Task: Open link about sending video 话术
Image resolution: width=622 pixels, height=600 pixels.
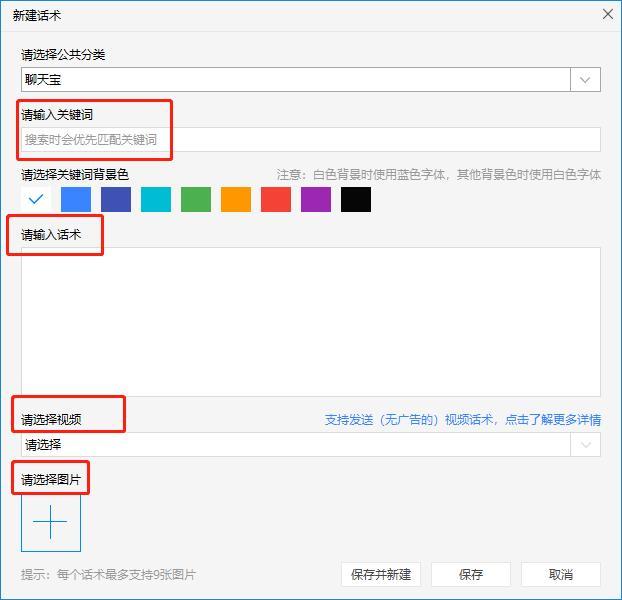Action: (x=462, y=420)
